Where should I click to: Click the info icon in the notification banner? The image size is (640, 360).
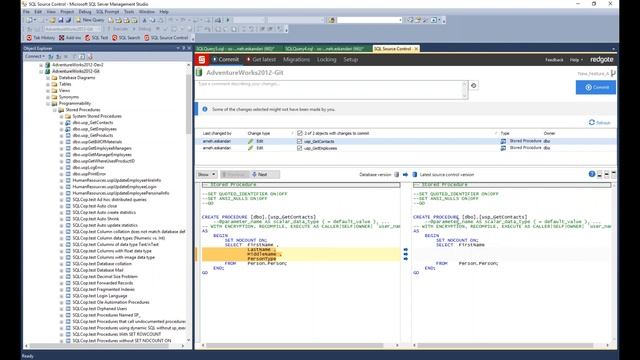205,109
